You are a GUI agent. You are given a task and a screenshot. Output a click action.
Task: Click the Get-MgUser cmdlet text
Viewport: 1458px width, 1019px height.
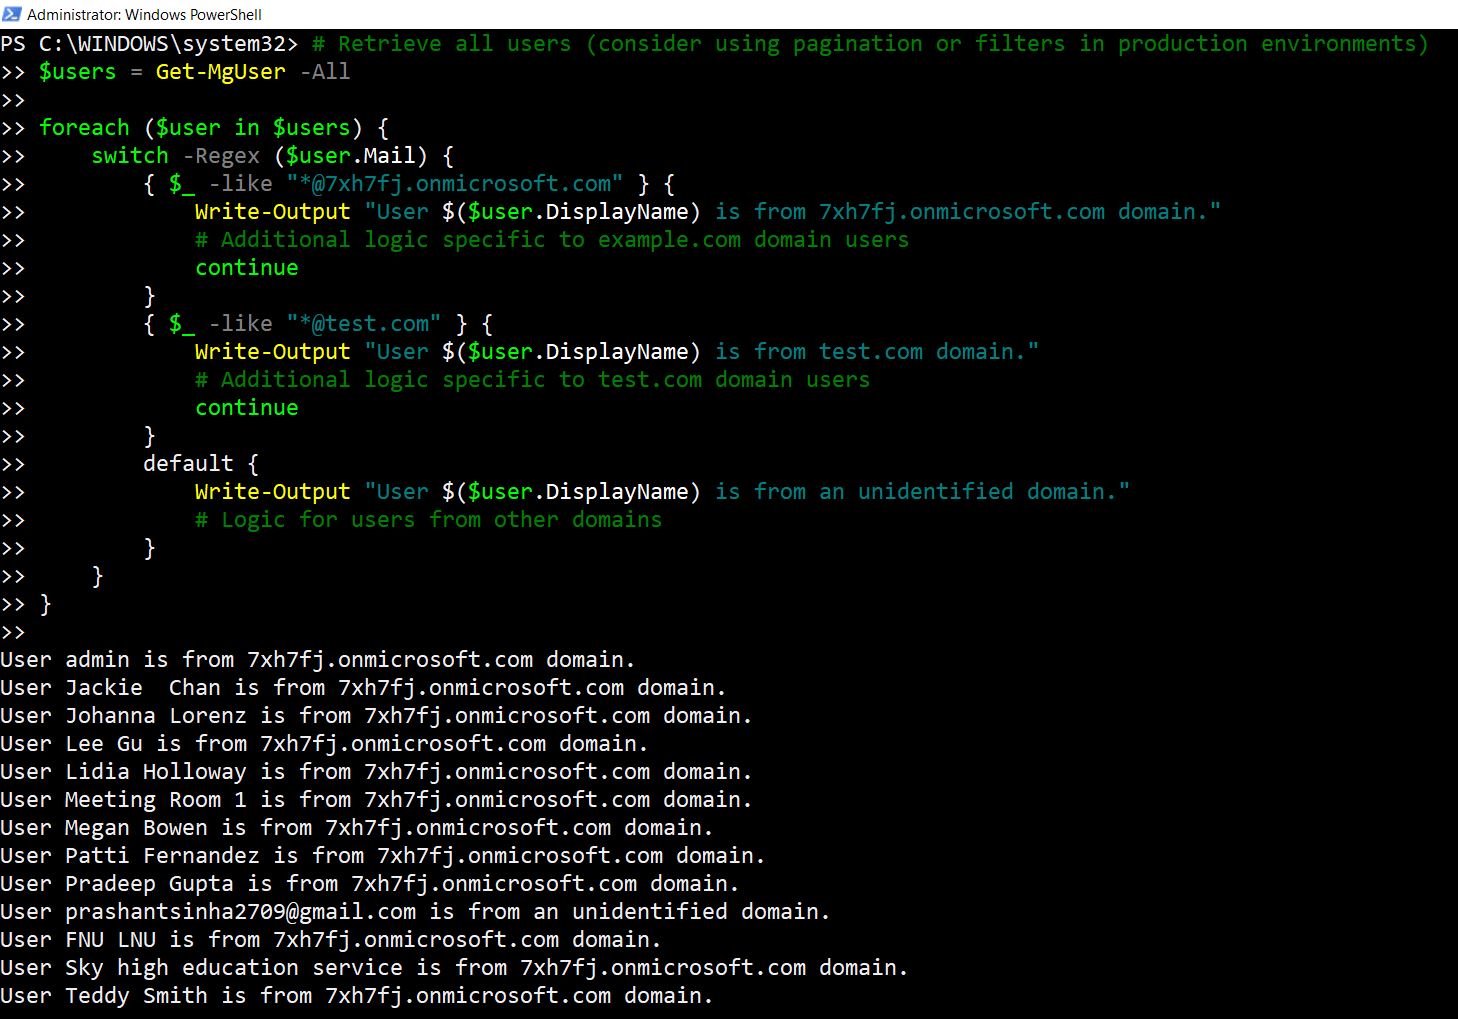220,72
